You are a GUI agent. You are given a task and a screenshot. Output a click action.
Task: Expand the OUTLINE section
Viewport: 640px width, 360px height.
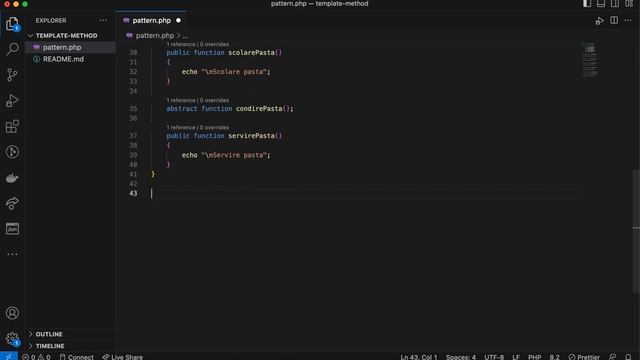click(x=49, y=334)
